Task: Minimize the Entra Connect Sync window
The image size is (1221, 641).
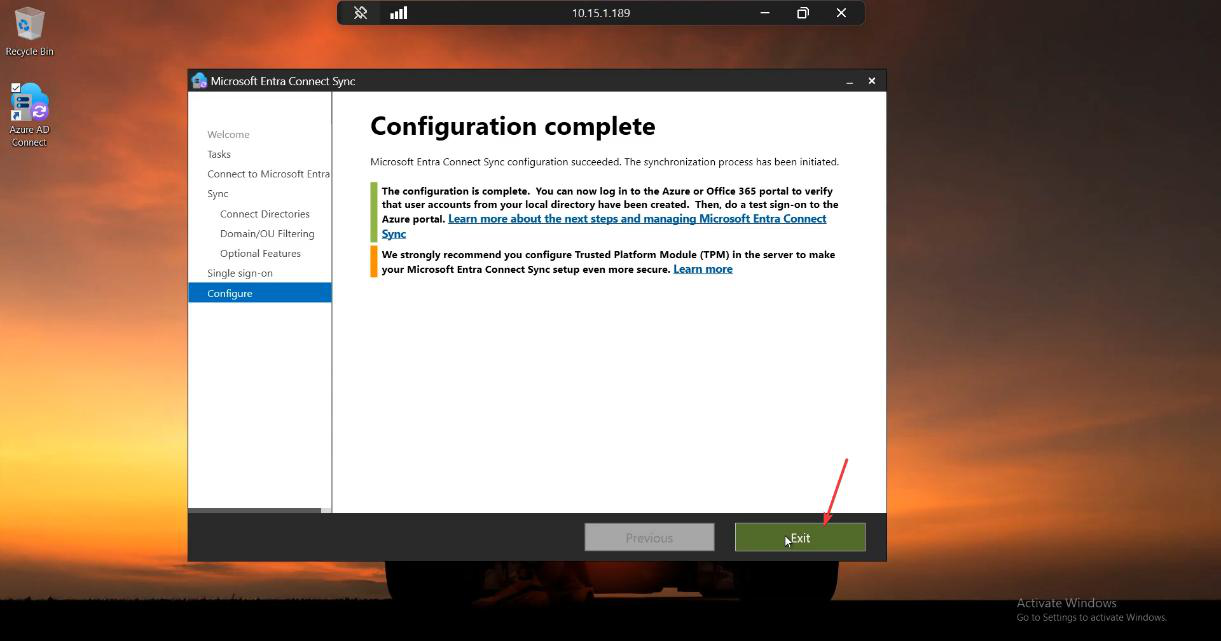Action: click(x=849, y=81)
